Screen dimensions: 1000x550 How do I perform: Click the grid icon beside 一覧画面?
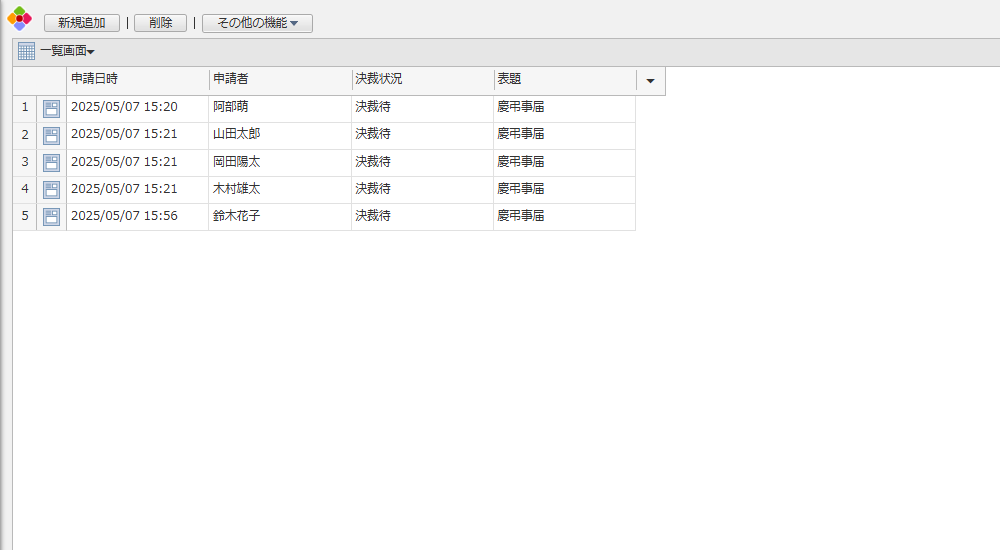(x=26, y=51)
